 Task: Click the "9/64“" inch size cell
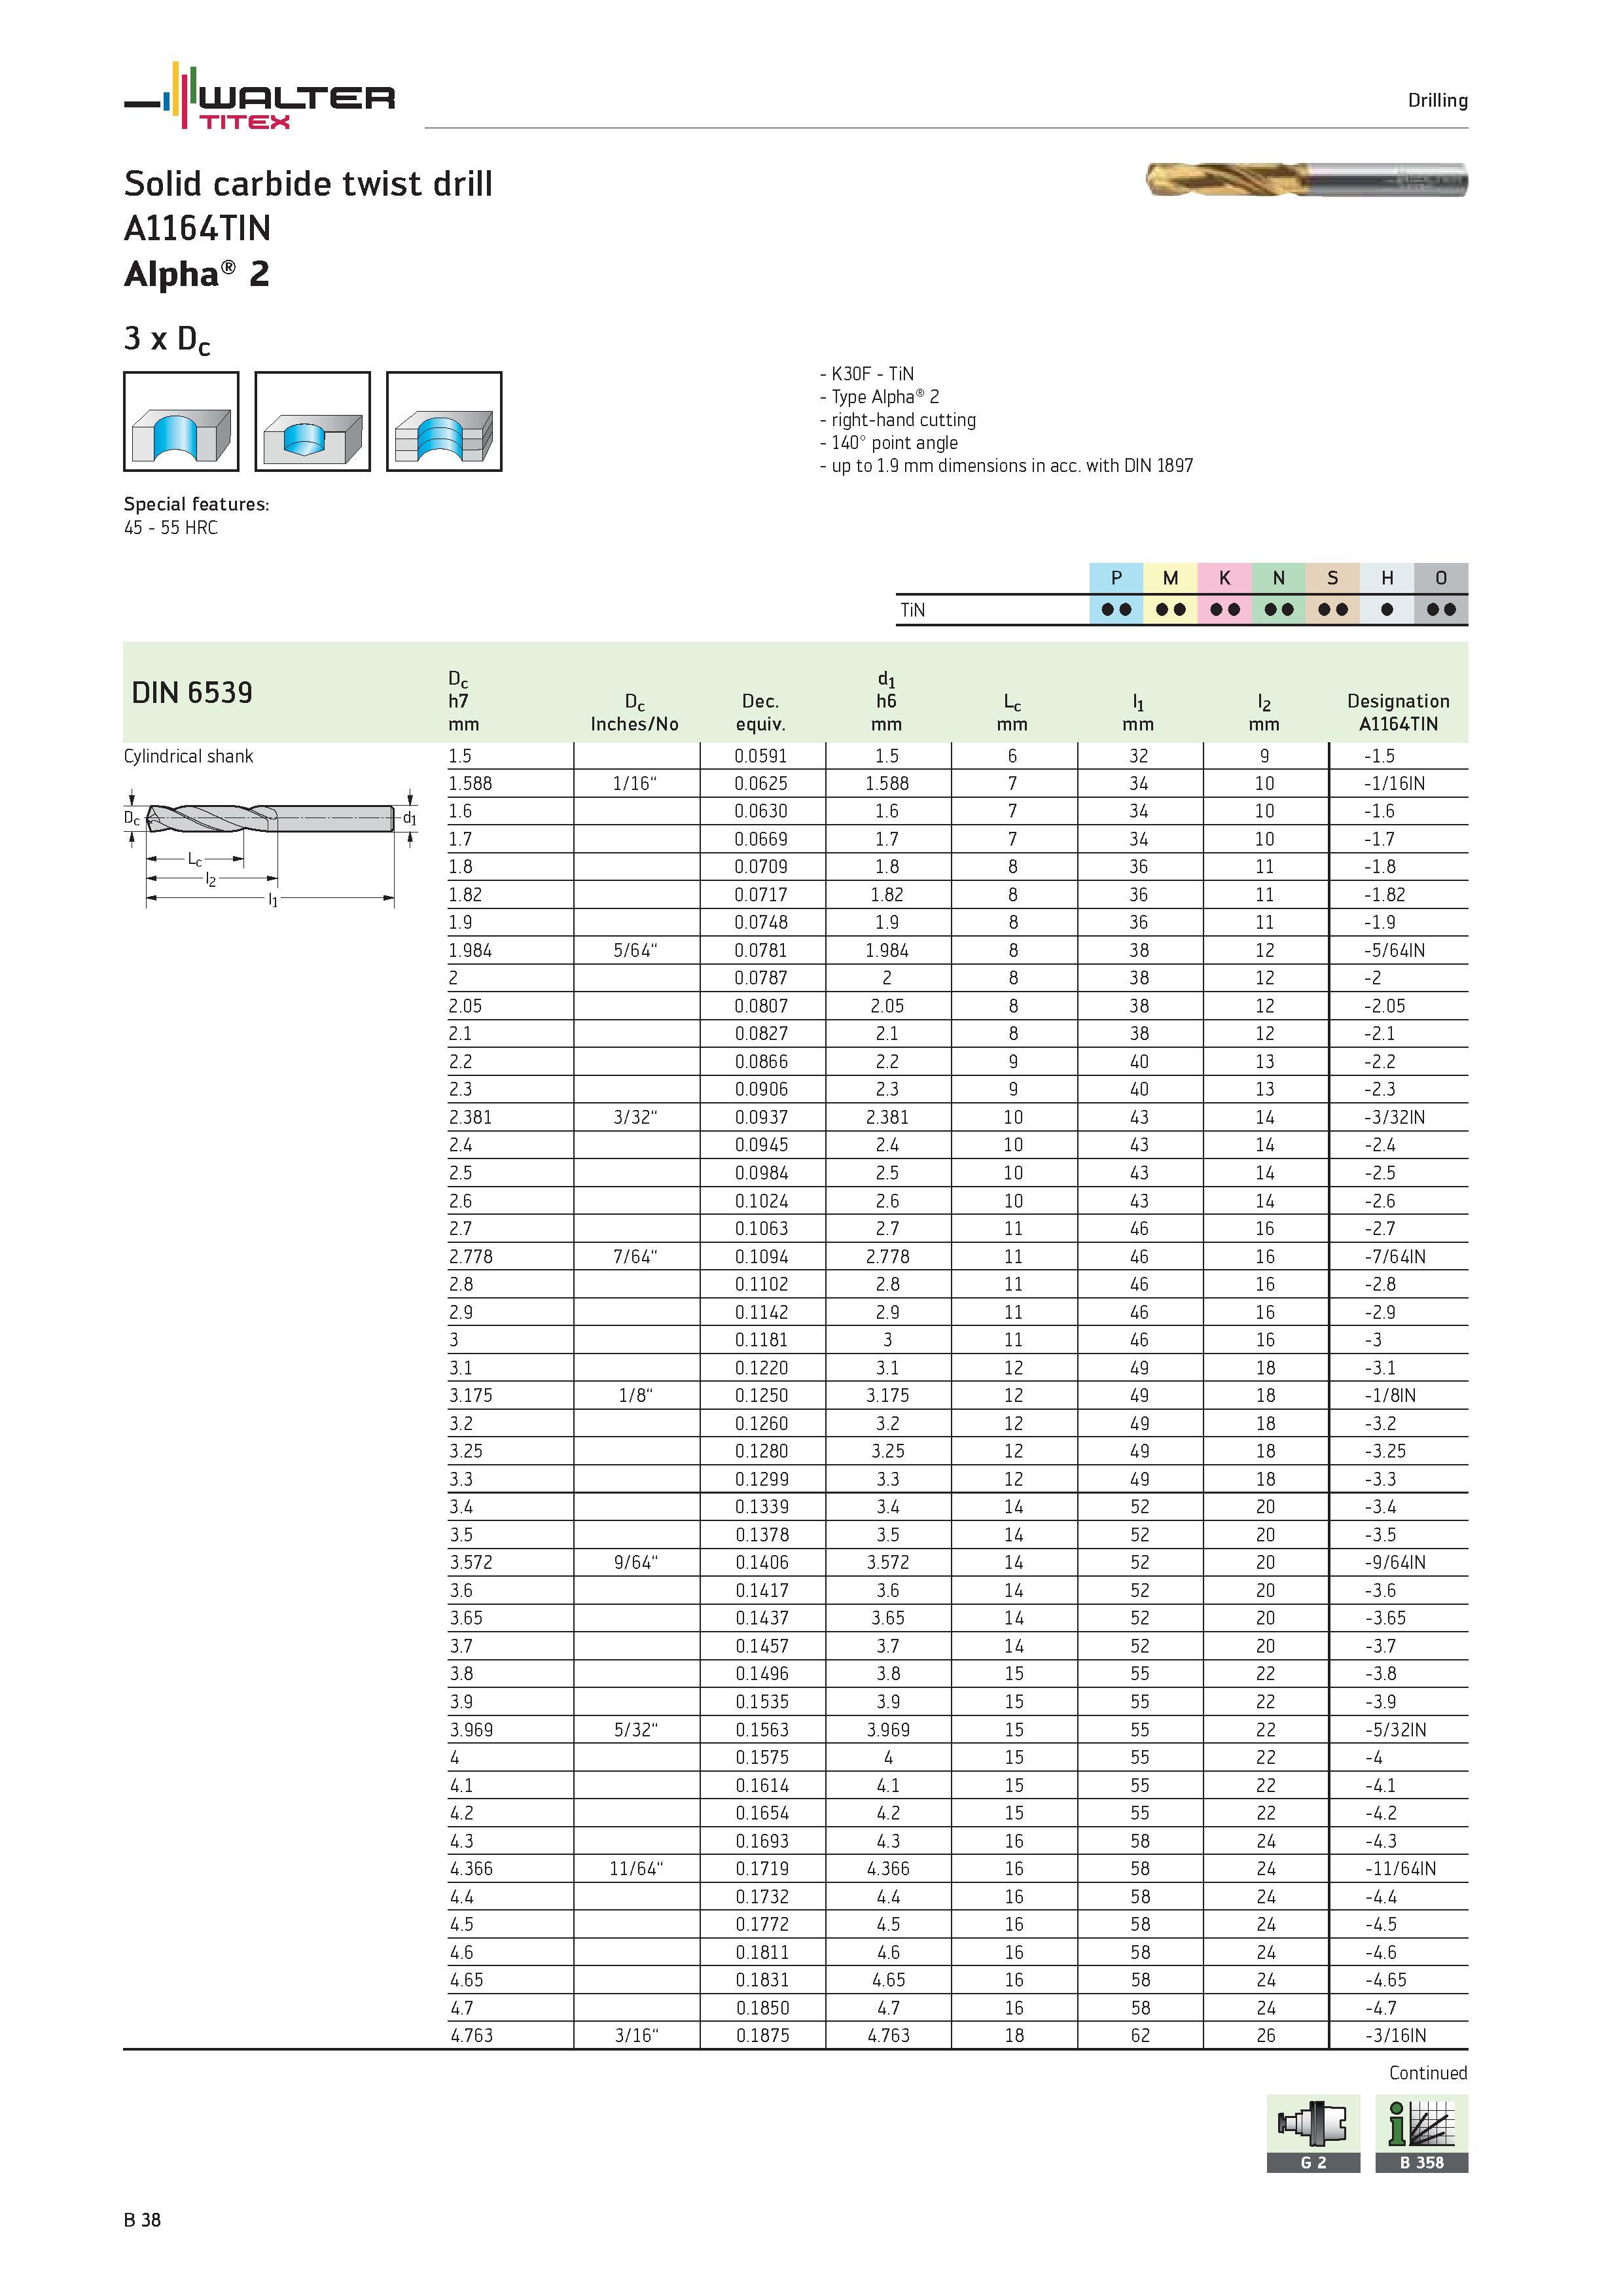pos(636,1563)
